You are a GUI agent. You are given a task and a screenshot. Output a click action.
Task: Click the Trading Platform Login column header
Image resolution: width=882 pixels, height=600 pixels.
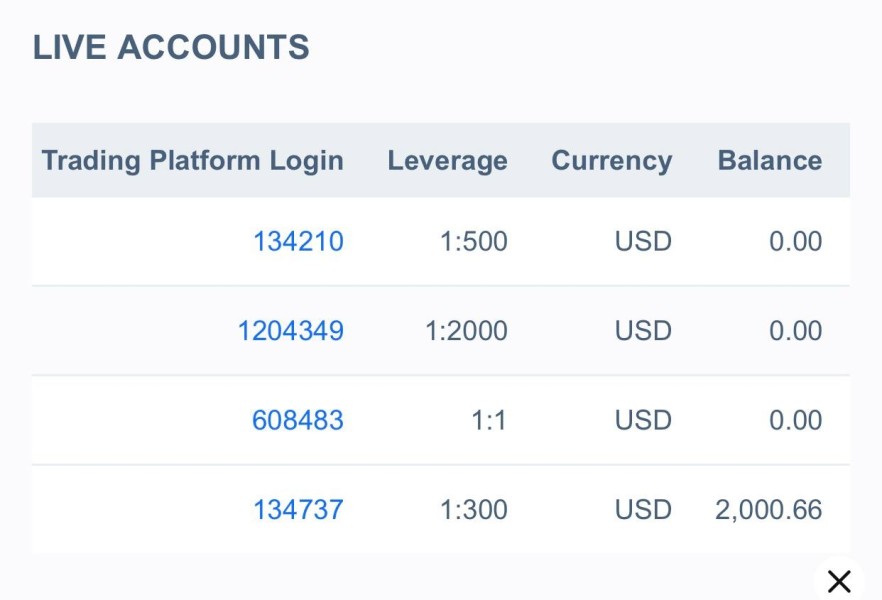click(192, 161)
